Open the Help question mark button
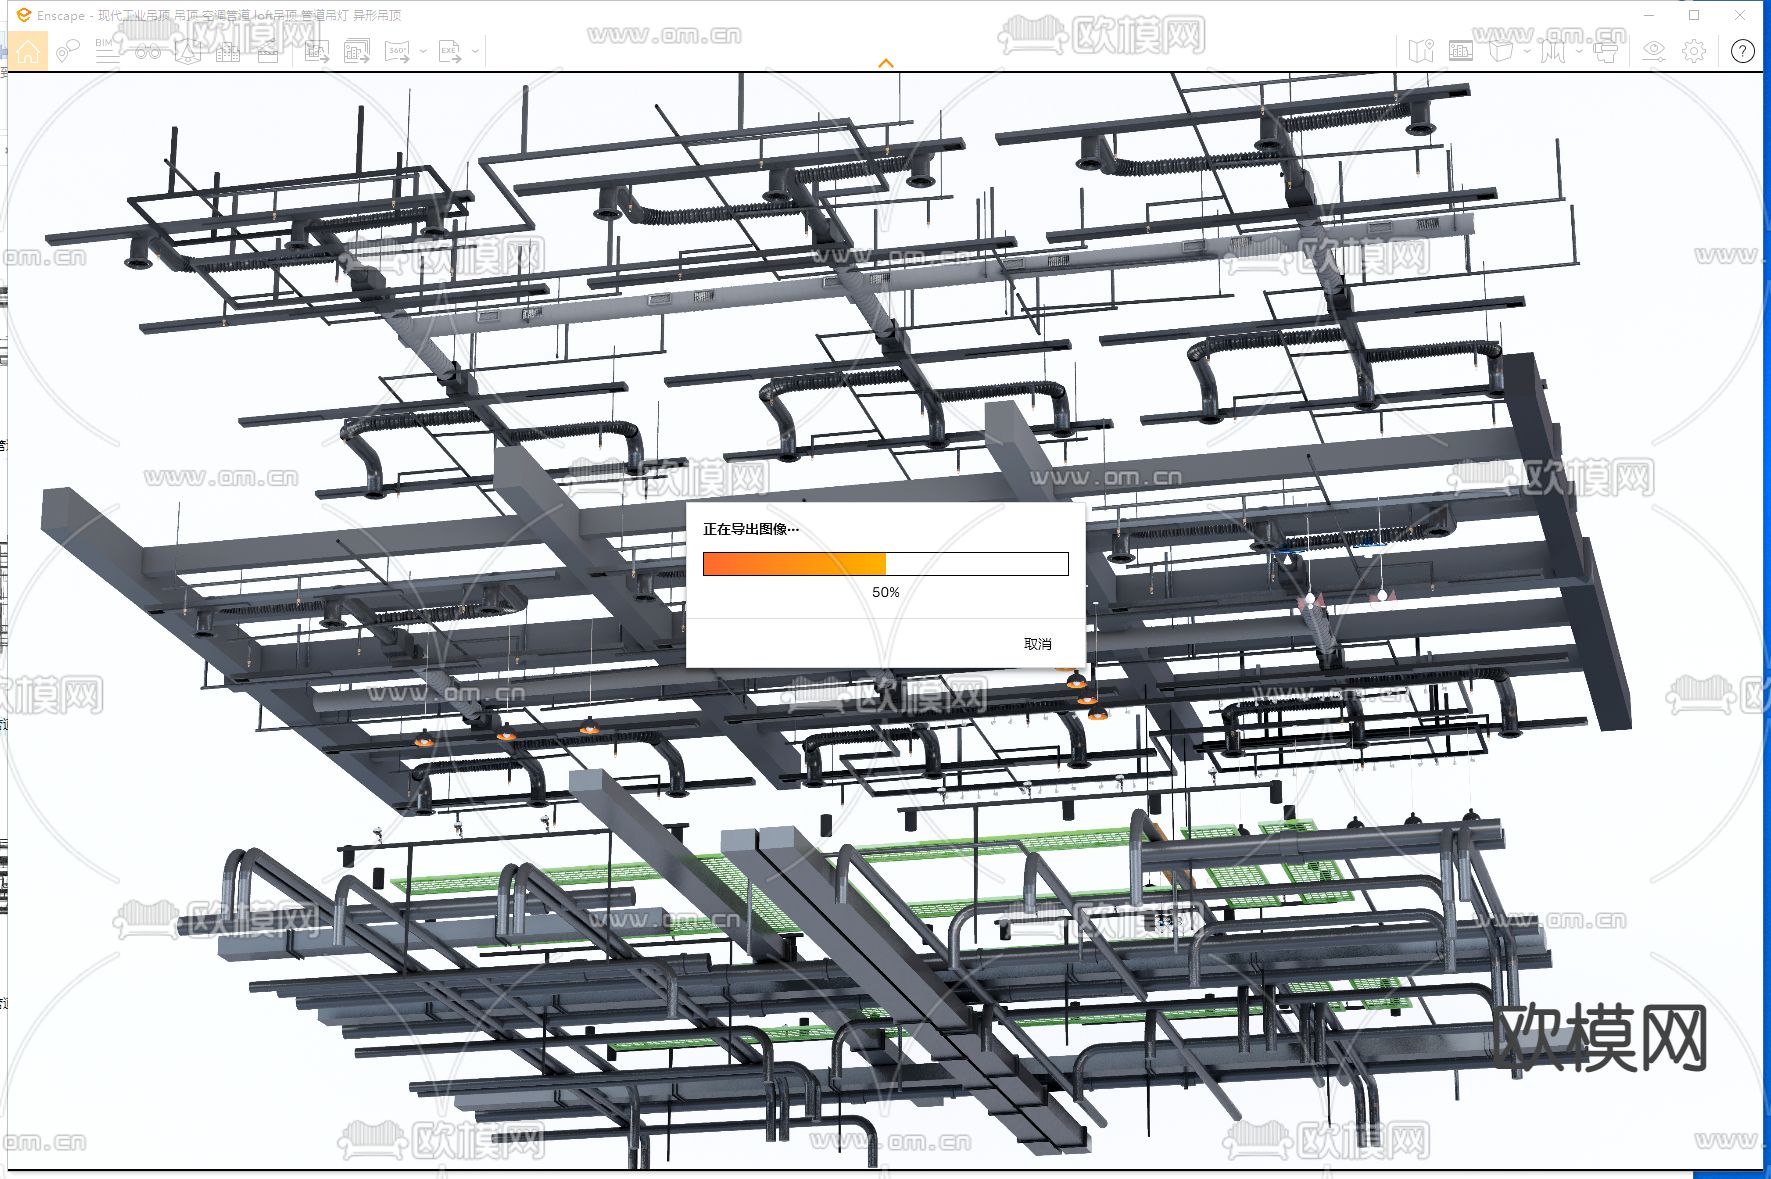The height and width of the screenshot is (1179, 1771). [x=1742, y=51]
